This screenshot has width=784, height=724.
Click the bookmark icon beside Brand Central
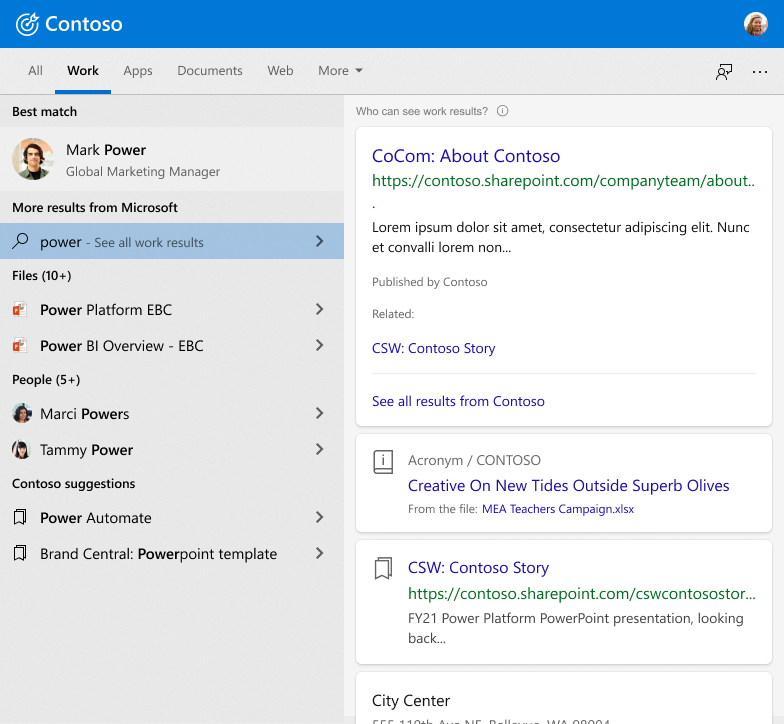[20, 553]
